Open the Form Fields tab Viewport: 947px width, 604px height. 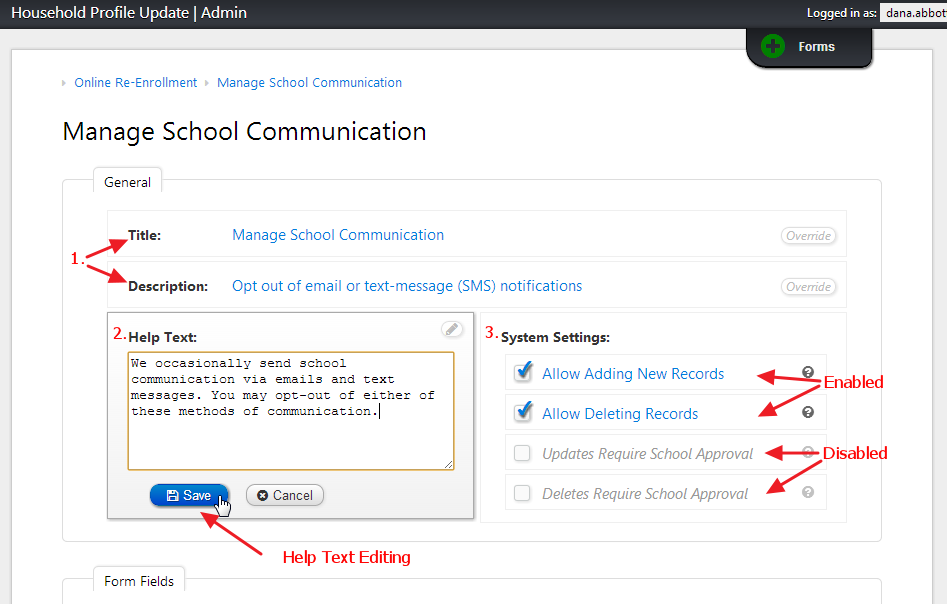click(x=138, y=579)
